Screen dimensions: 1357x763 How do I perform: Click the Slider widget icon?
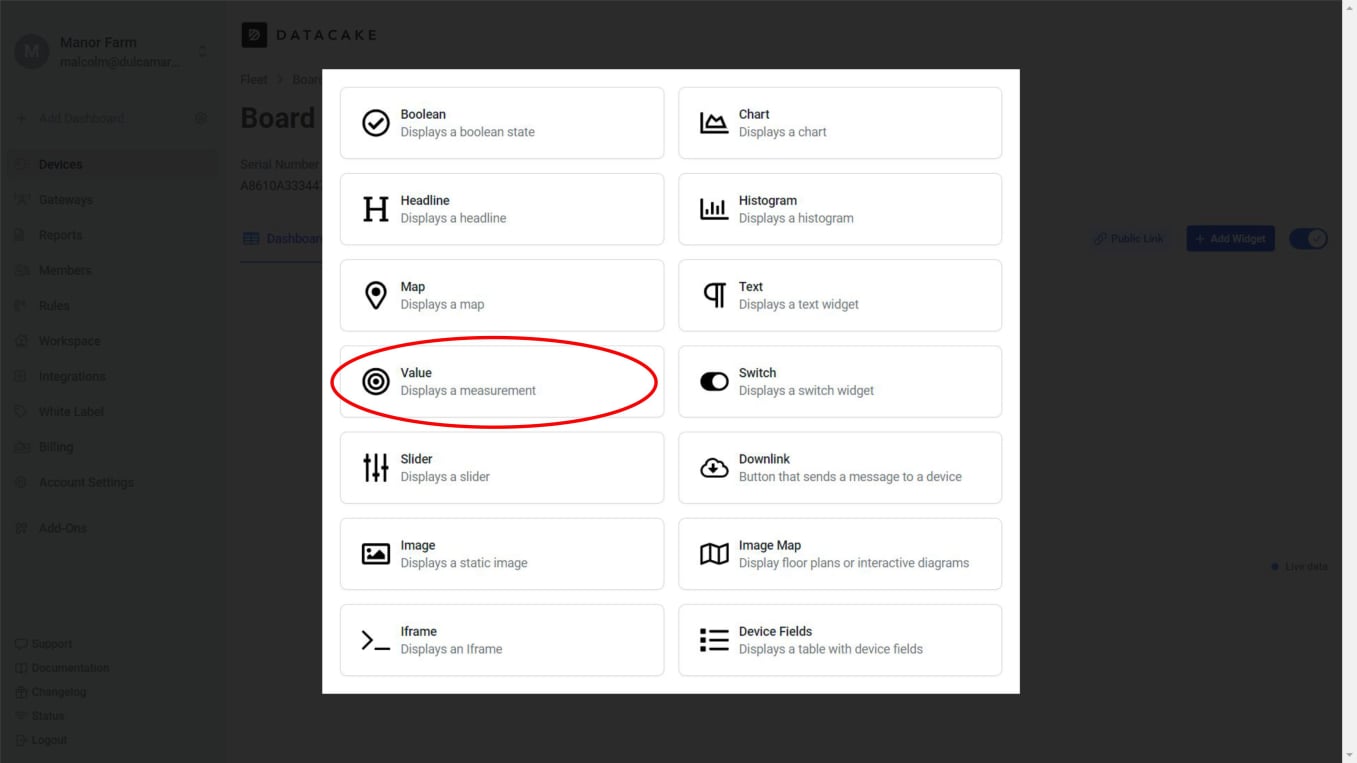[x=375, y=466]
